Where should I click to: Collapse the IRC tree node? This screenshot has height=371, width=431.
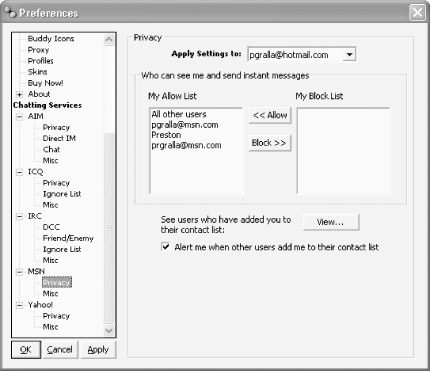[19, 216]
